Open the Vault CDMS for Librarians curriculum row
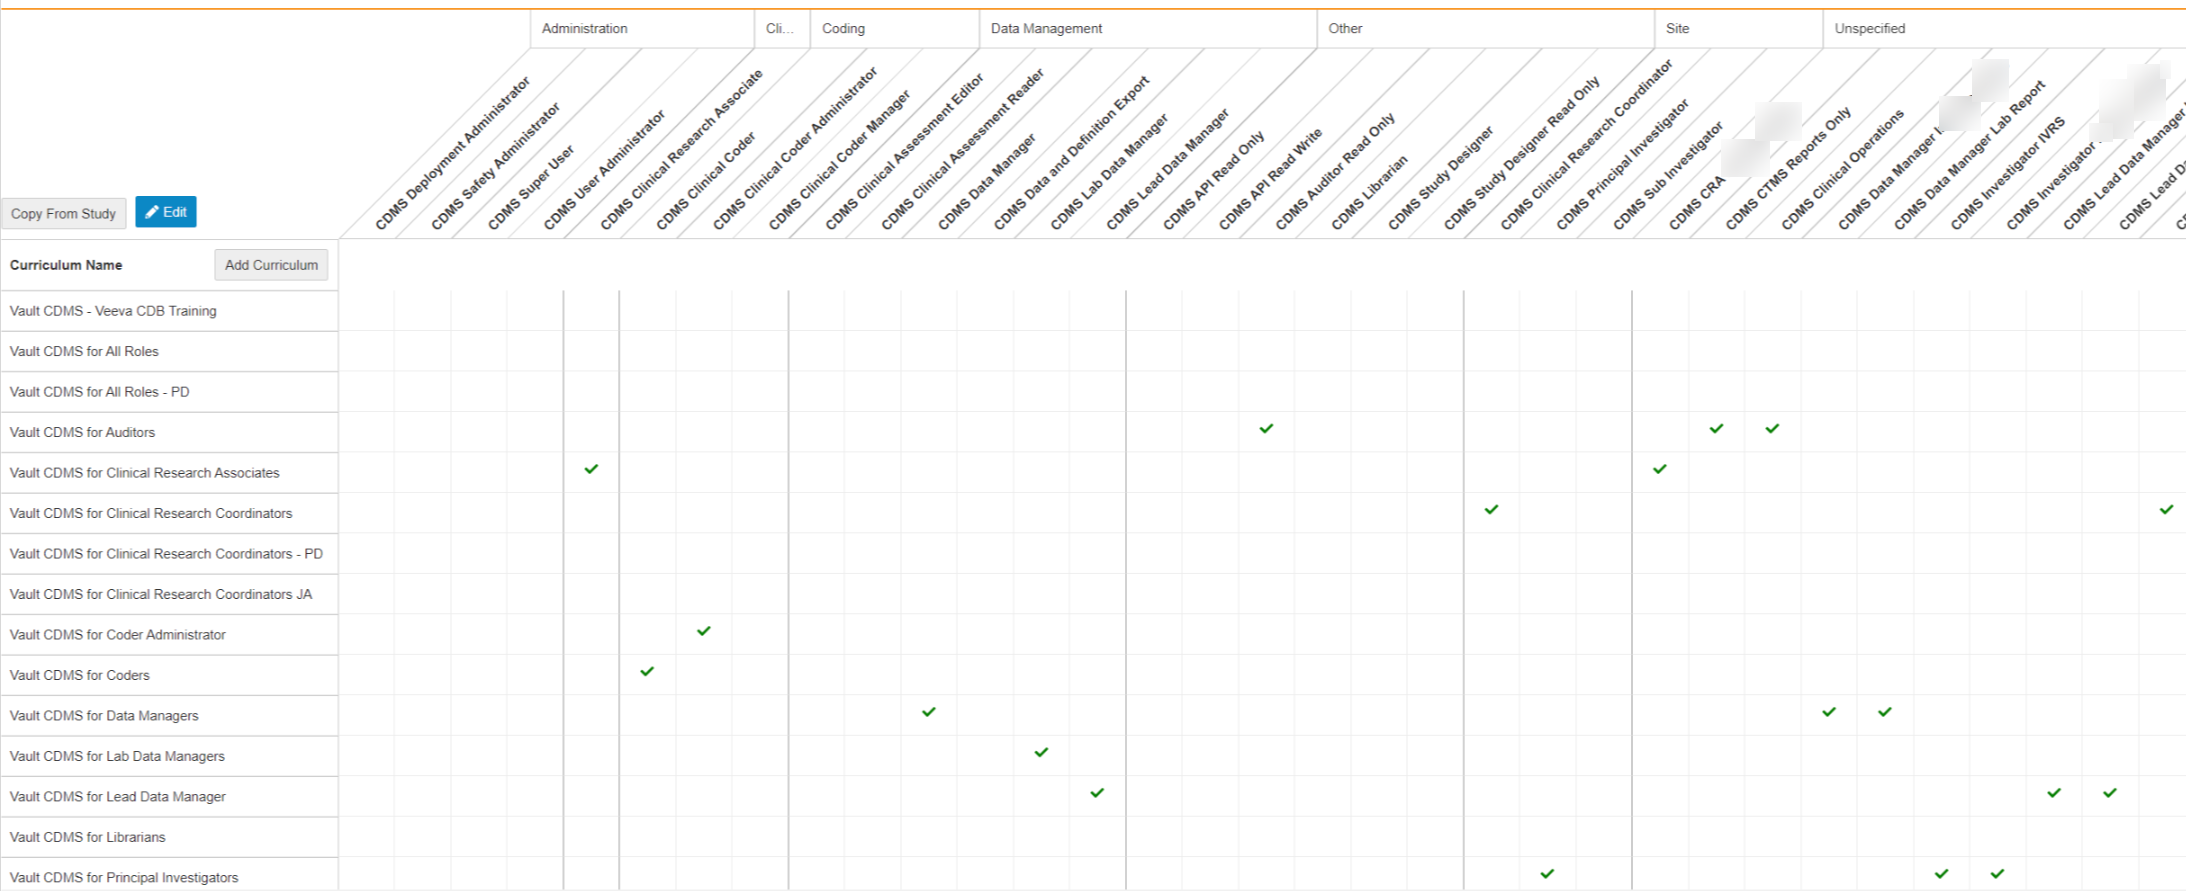The height and width of the screenshot is (891, 2186). (88, 837)
